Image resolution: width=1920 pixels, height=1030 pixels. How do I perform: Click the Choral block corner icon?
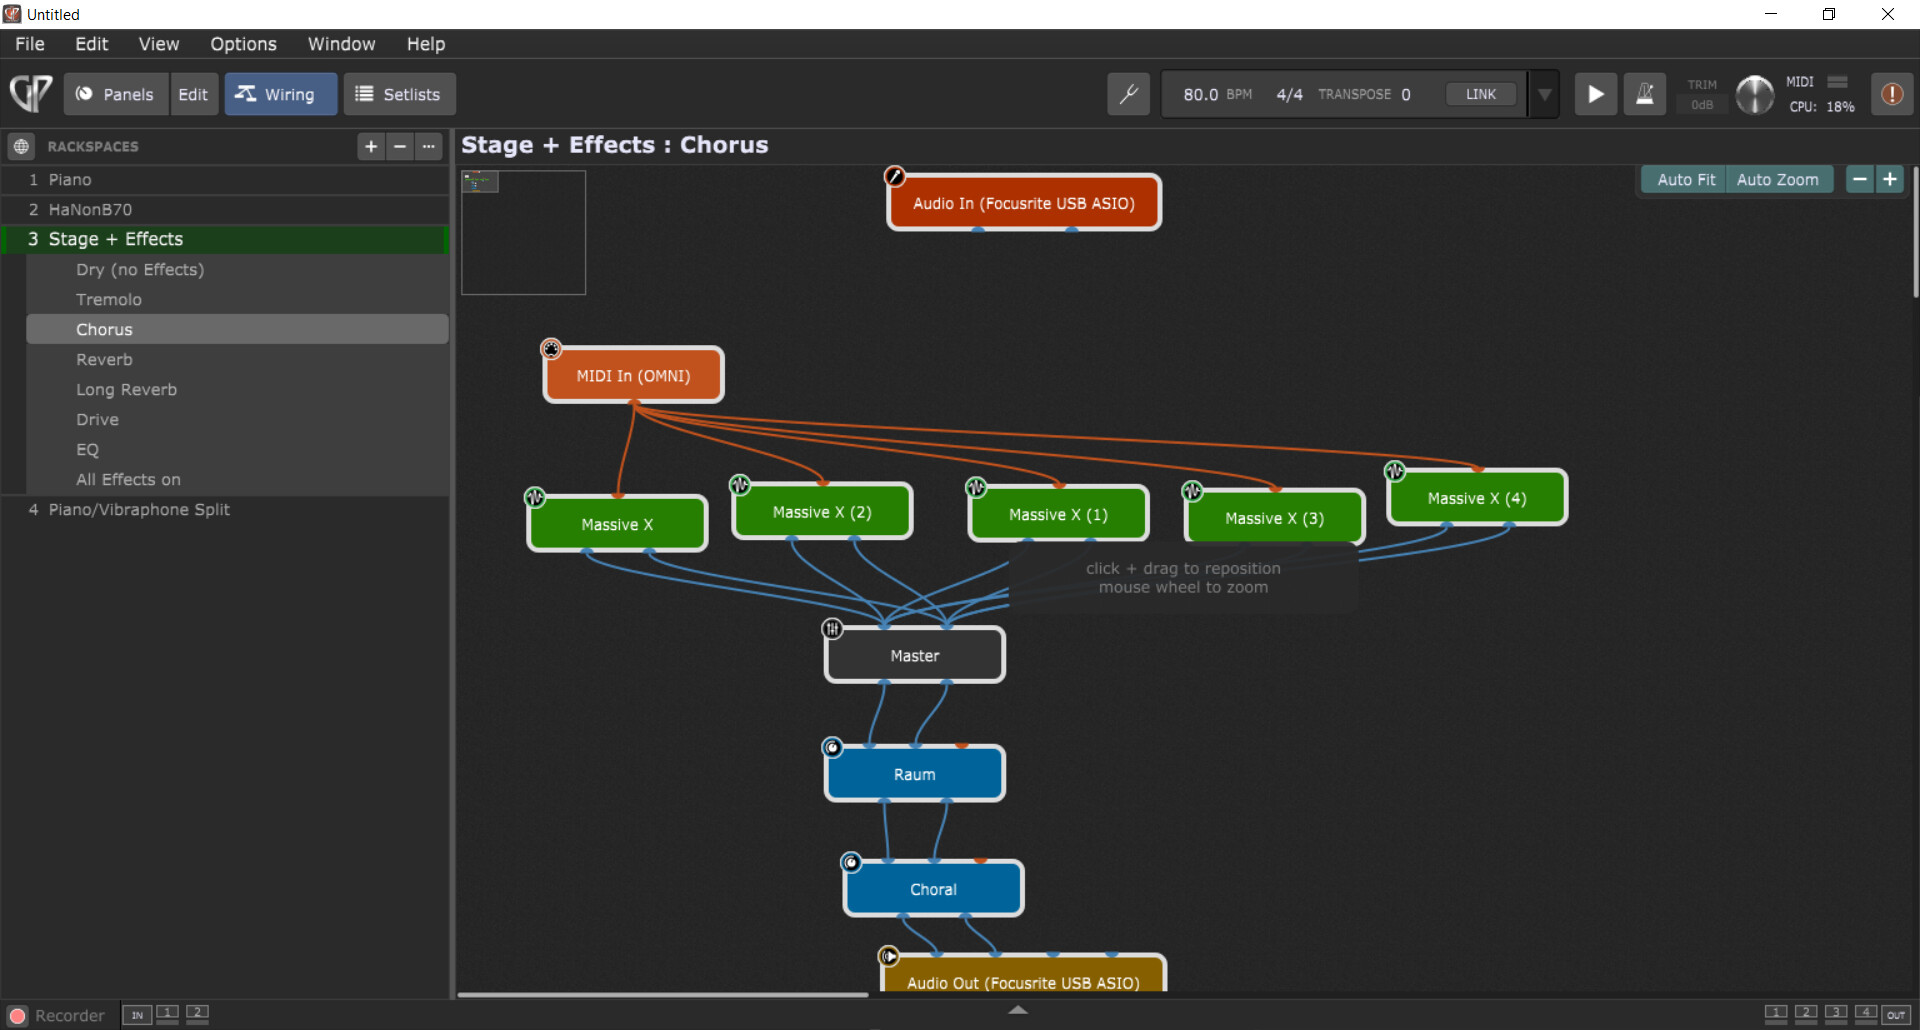(x=851, y=862)
